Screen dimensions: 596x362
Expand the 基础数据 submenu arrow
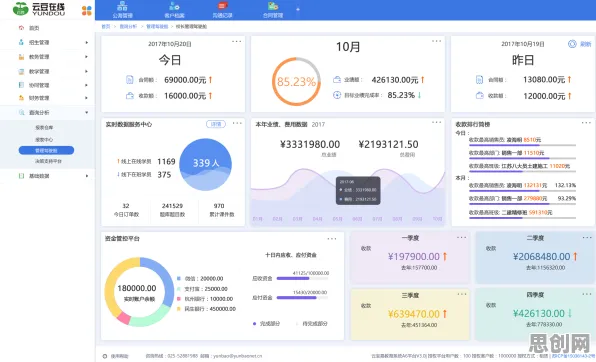(87, 176)
